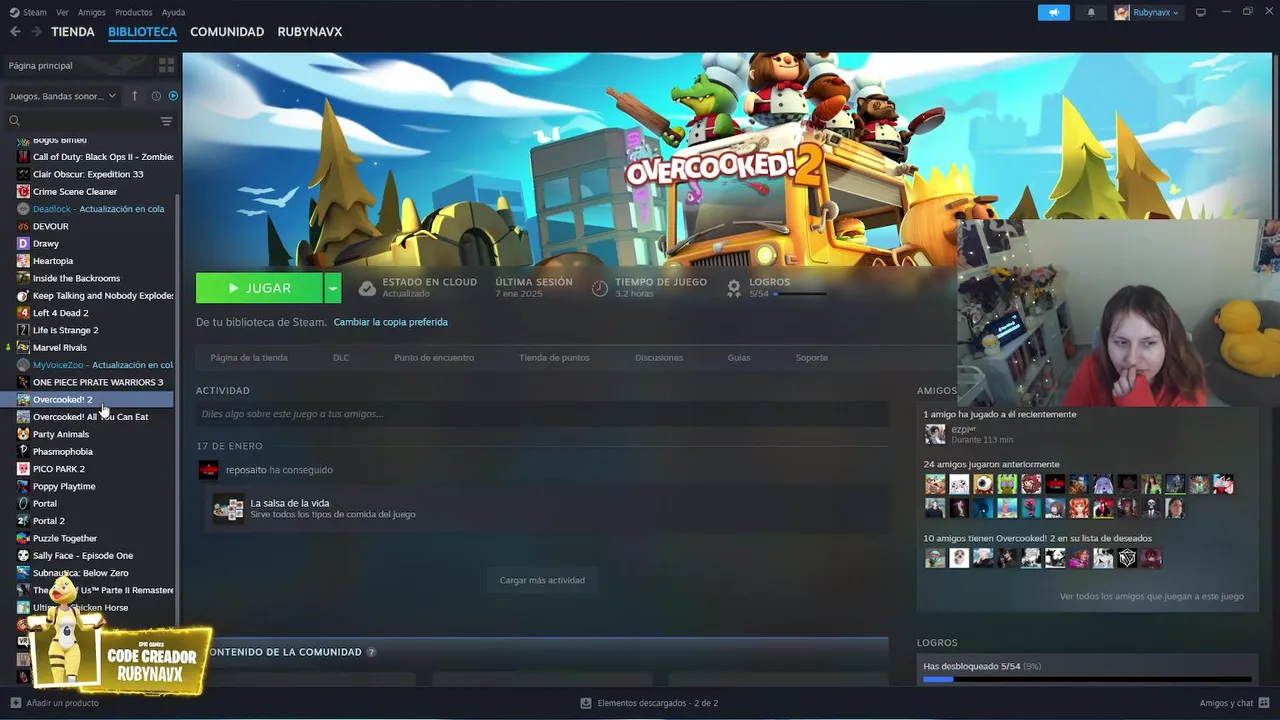Open the Amigos menu
The height and width of the screenshot is (720, 1280).
click(92, 12)
